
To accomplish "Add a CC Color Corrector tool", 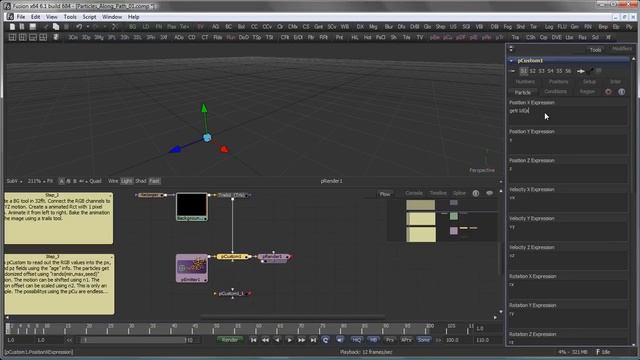I will click(254, 27).
